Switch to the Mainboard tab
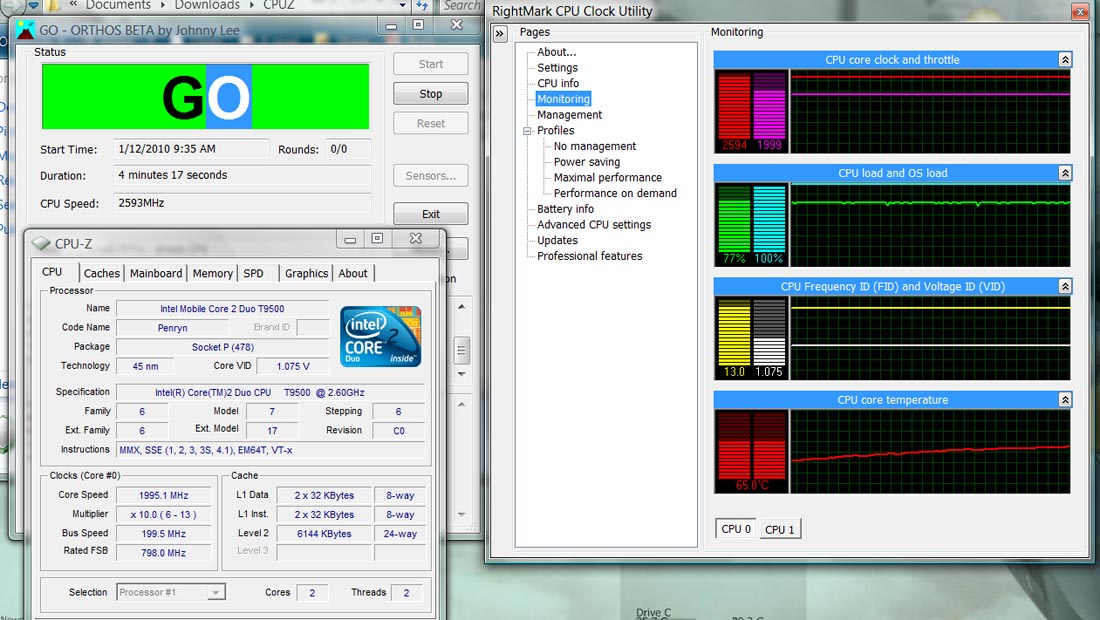 [156, 274]
